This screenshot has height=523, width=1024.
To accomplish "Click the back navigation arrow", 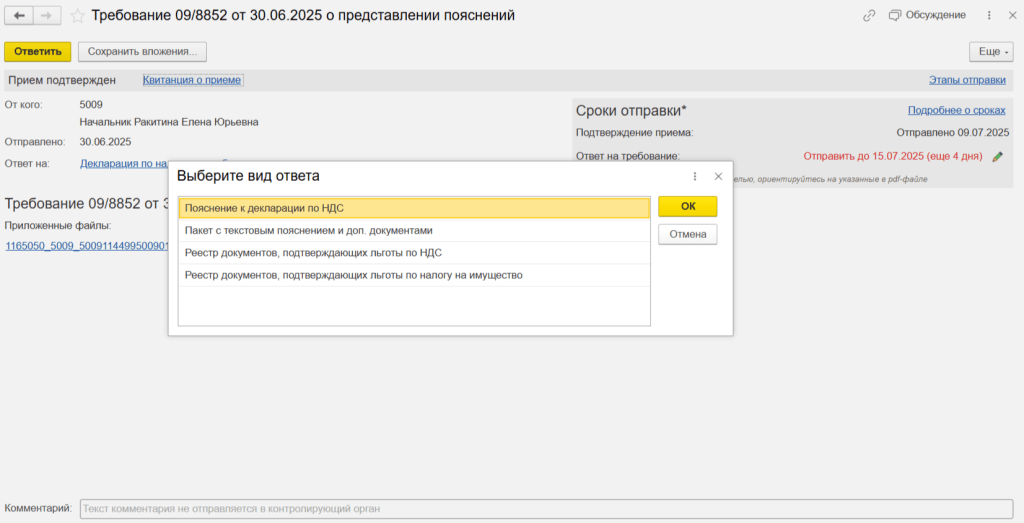I will [19, 16].
